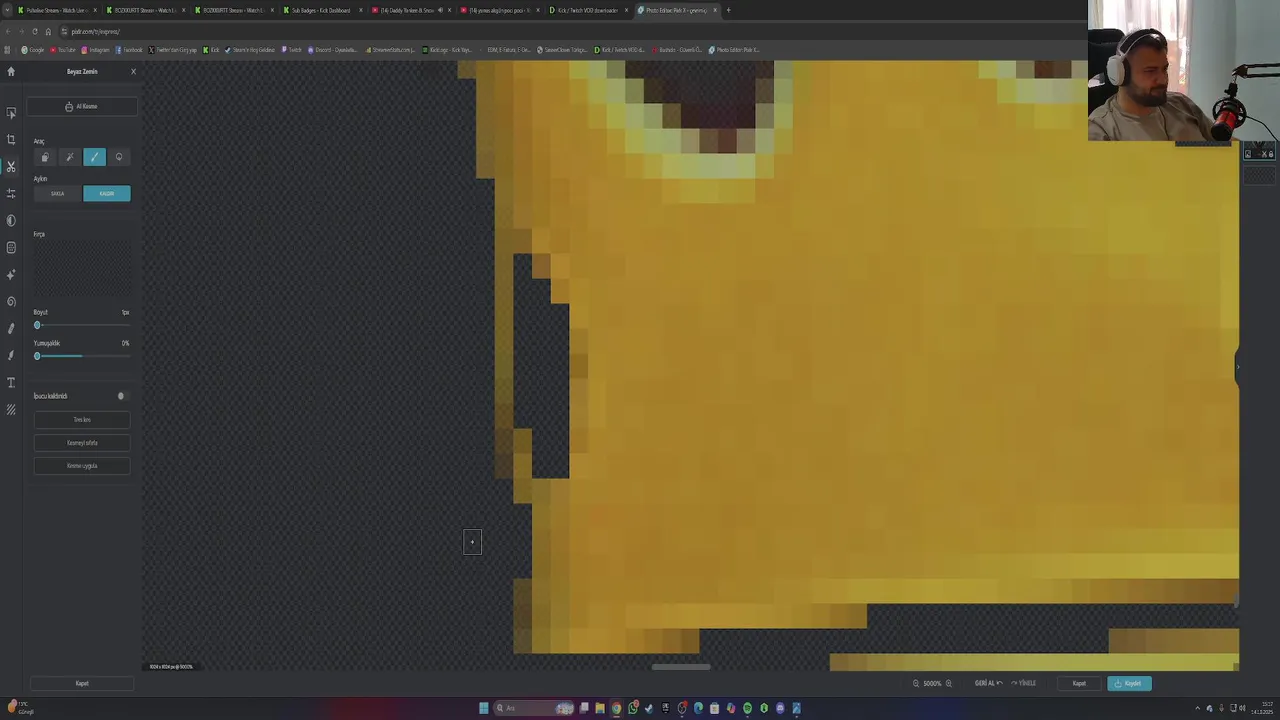This screenshot has height=720, width=1280.
Task: Toggle the İpucu kaldırıldı switch
Action: coord(122,396)
